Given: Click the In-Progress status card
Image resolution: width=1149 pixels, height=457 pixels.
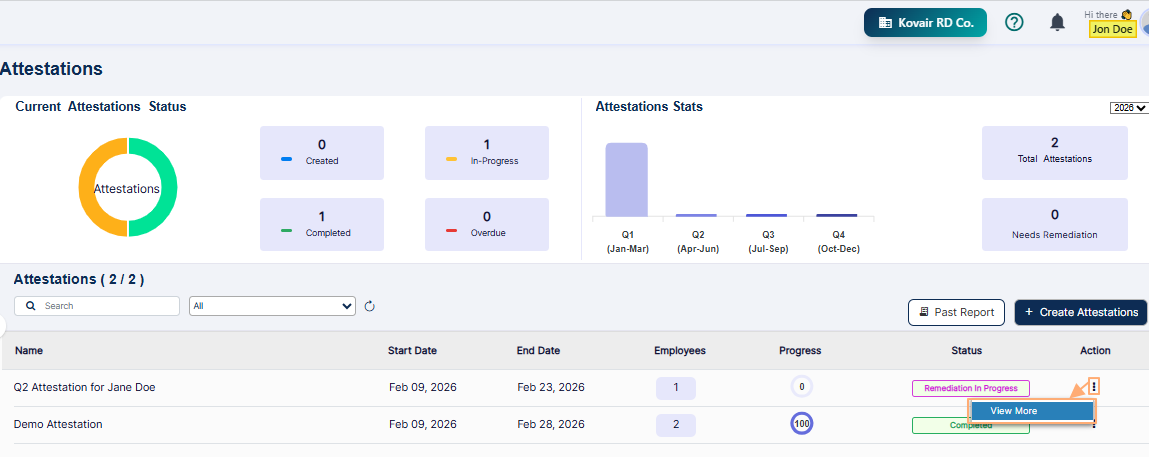Looking at the screenshot, I should [x=487, y=152].
